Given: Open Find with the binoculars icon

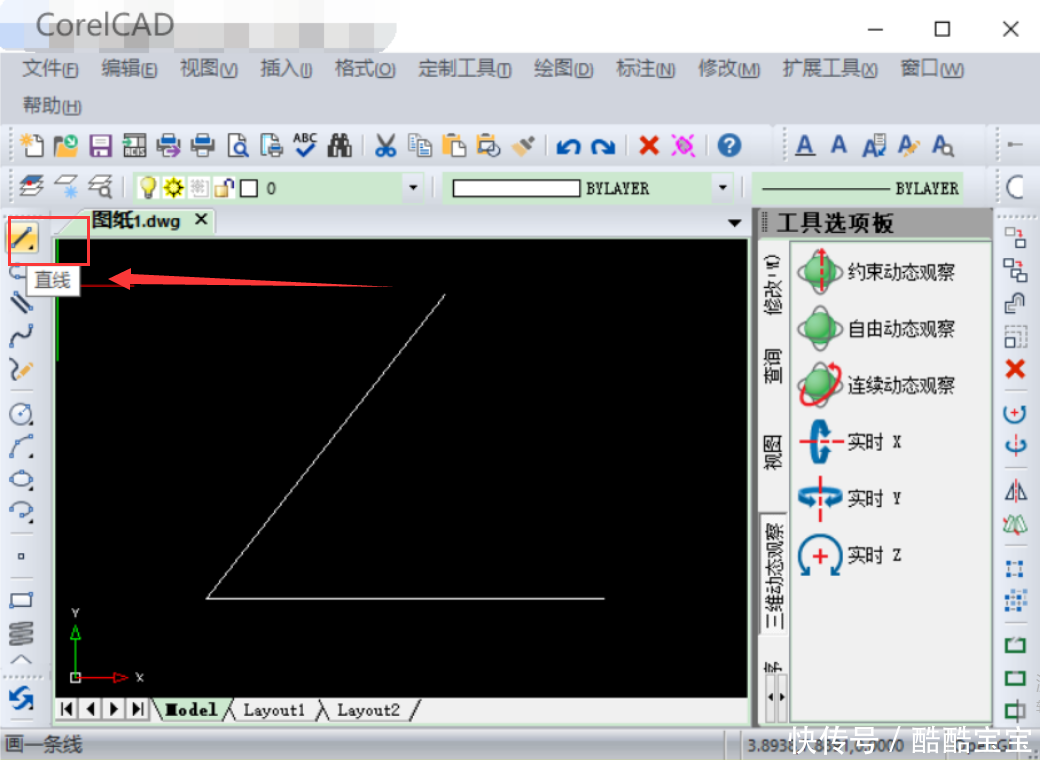Looking at the screenshot, I should coord(340,145).
